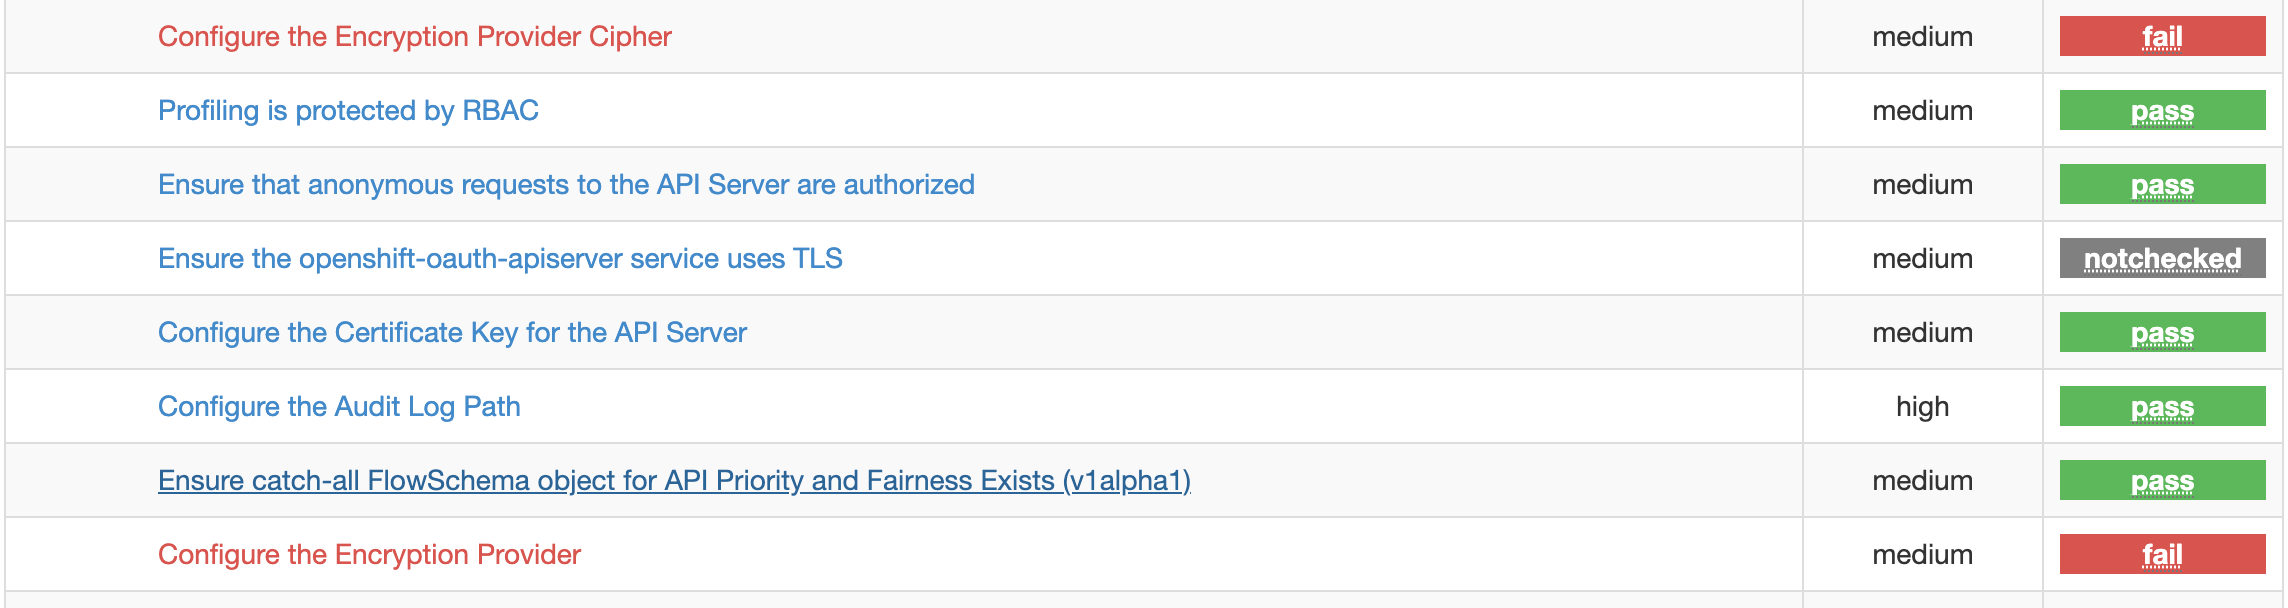Click the high severity label for Audit Log Path
Viewport: 2288px width, 608px height.
(x=1923, y=405)
